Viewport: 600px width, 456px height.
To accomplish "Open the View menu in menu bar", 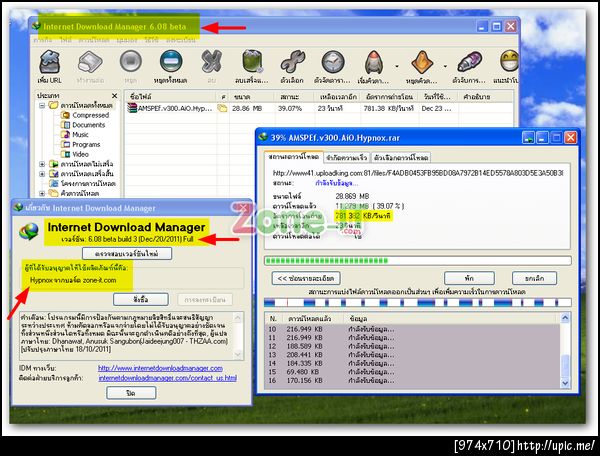I will [x=127, y=40].
